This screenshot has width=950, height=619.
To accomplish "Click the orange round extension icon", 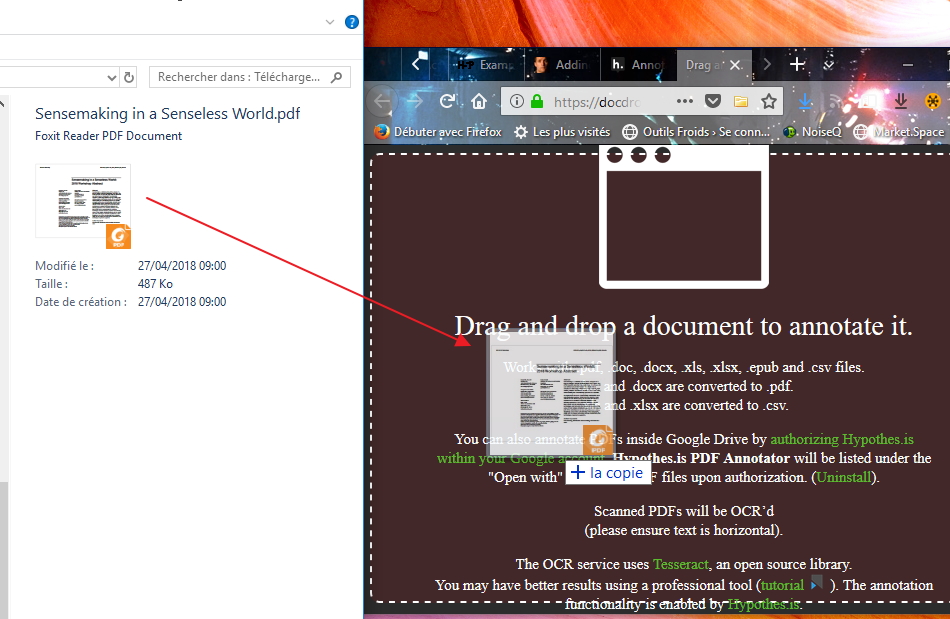I will [x=933, y=101].
